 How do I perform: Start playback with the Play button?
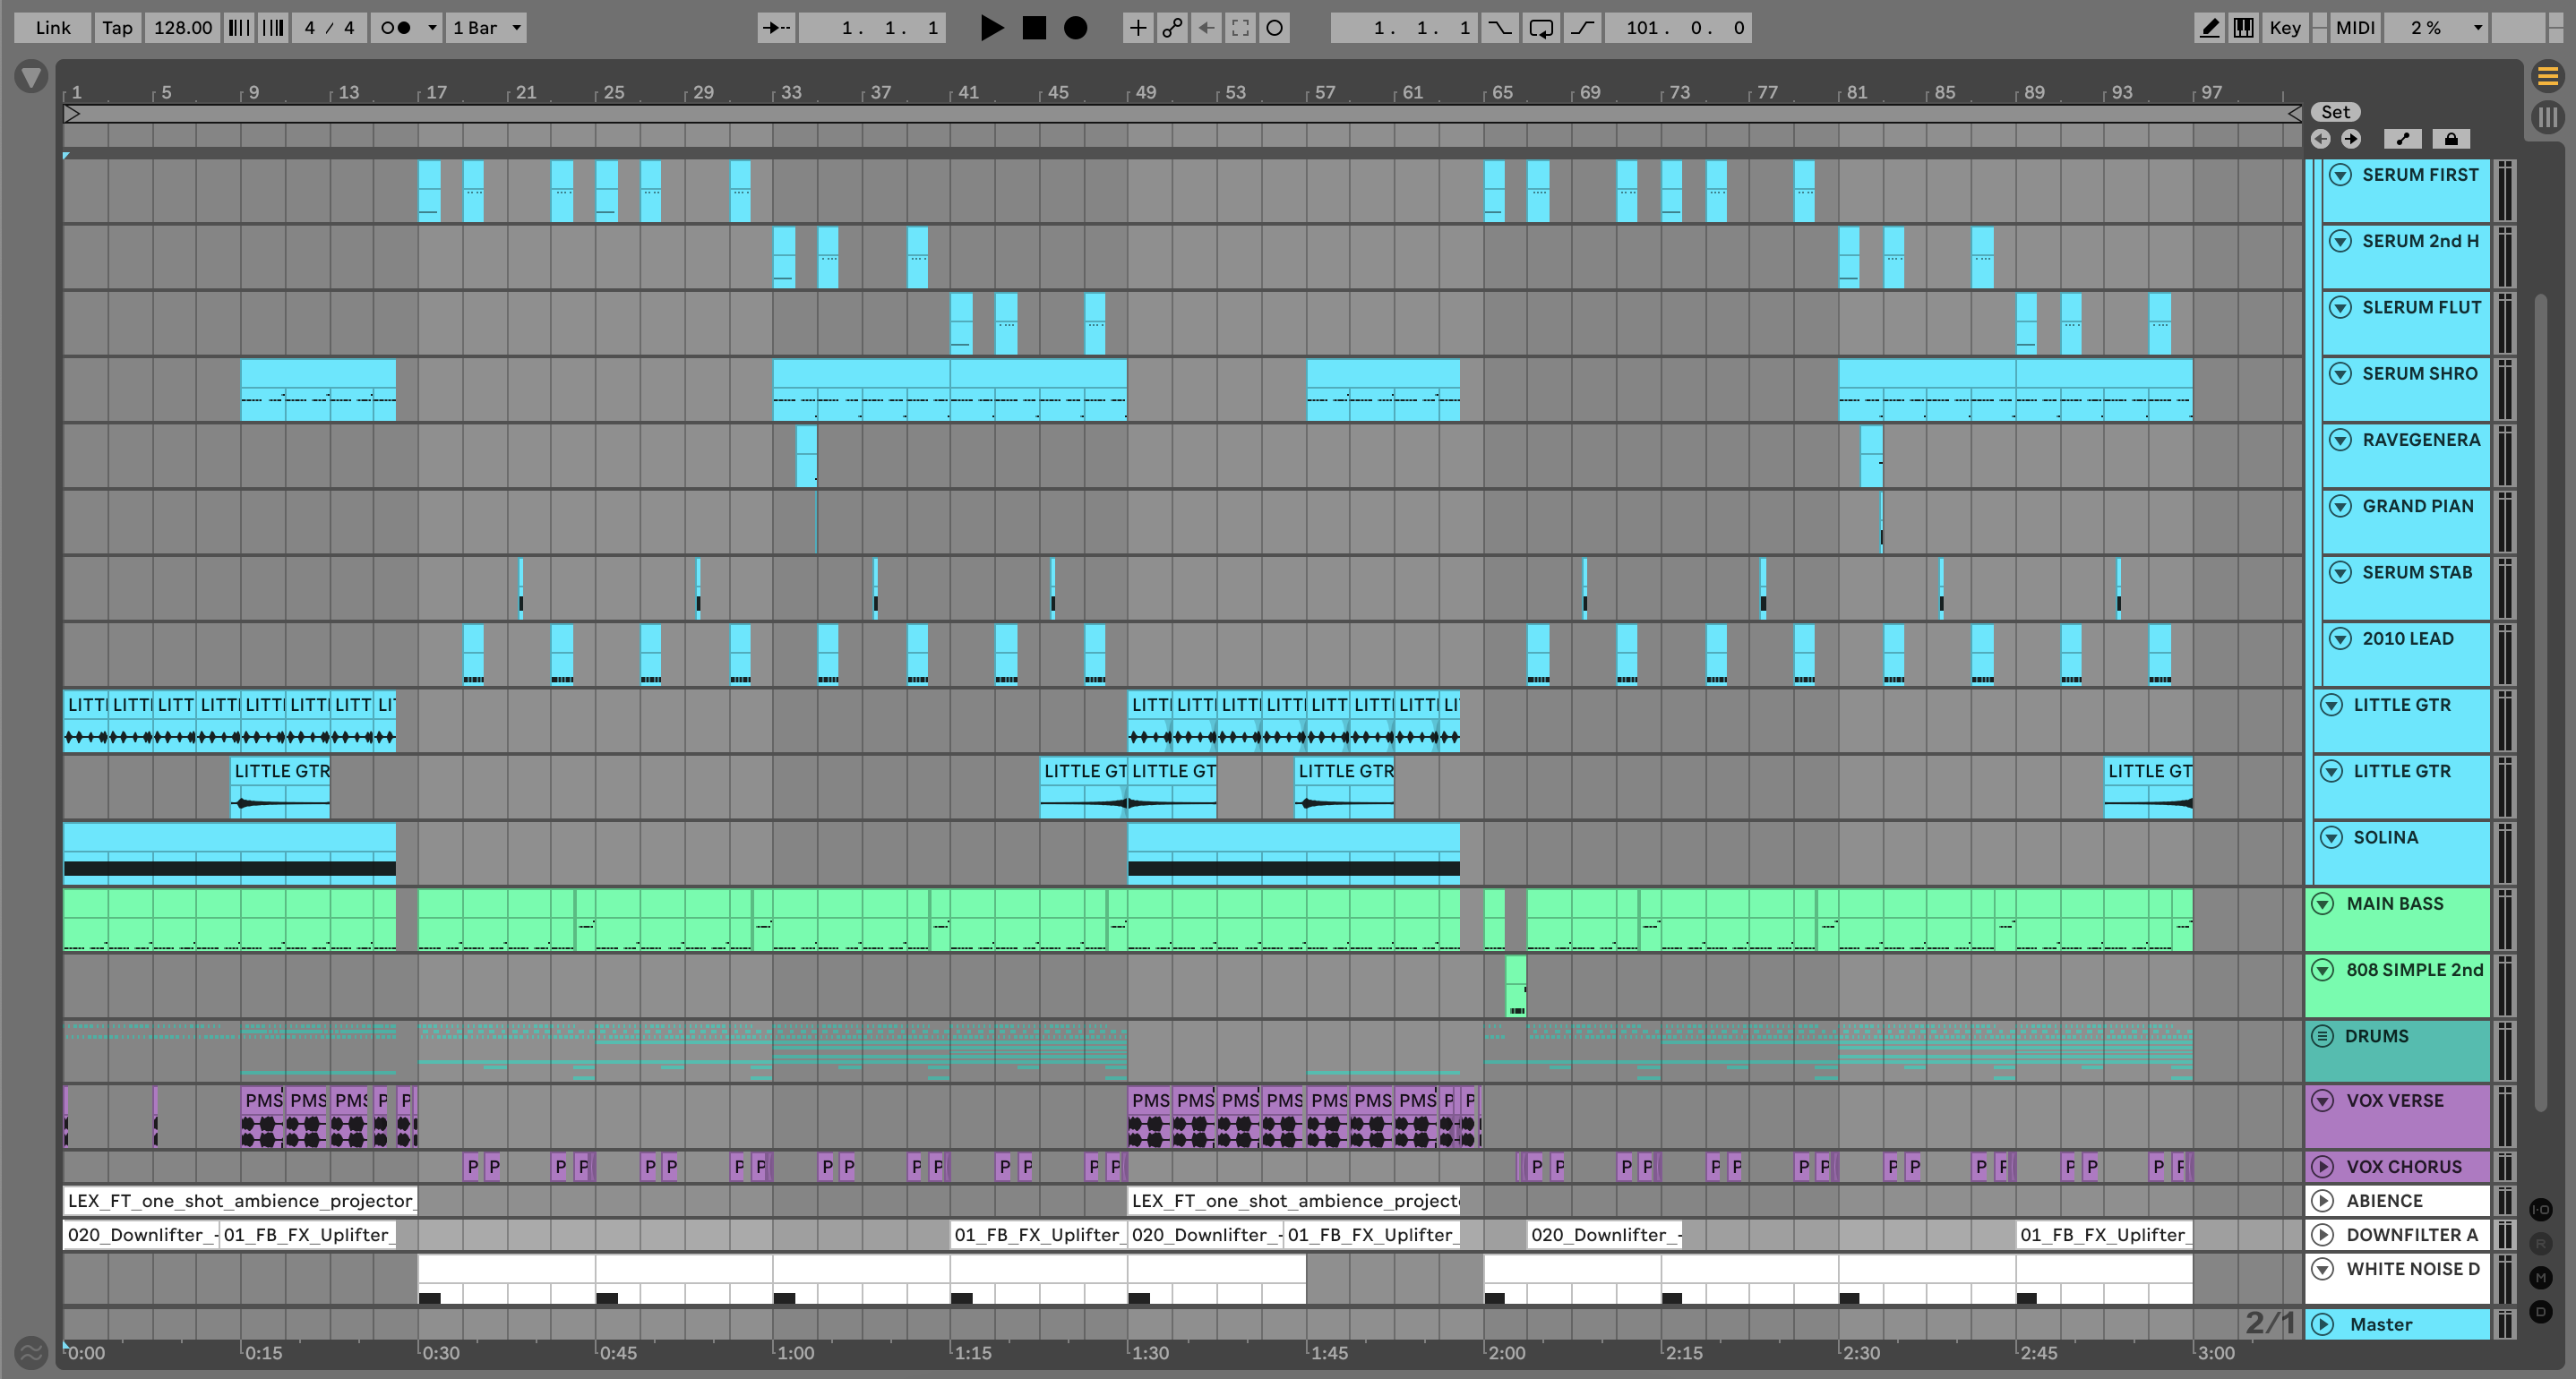click(x=991, y=28)
